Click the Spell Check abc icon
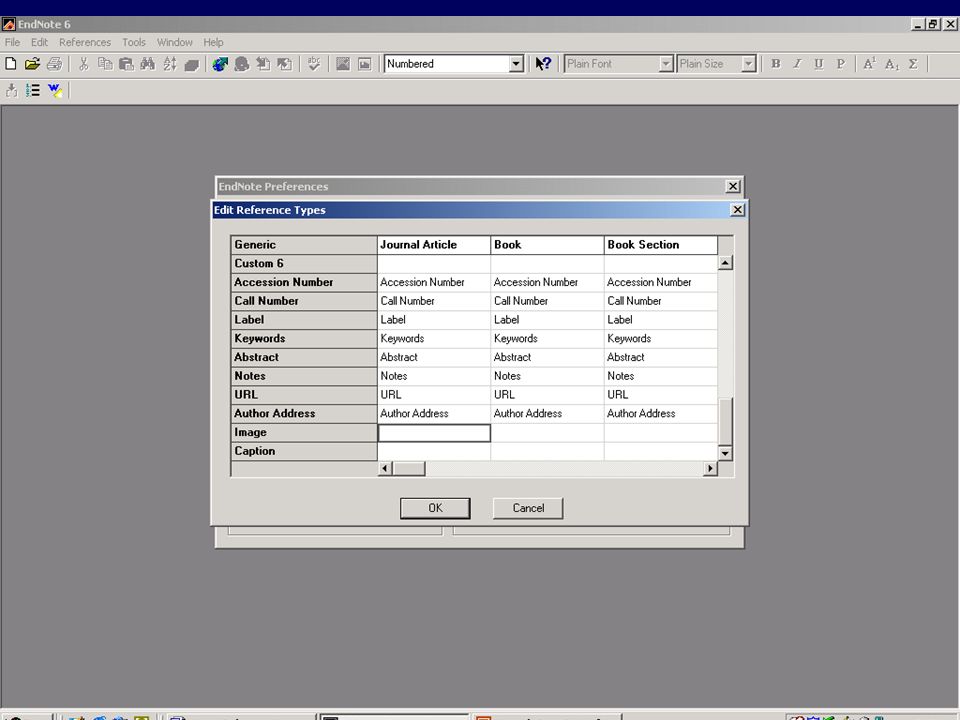The image size is (960, 720). (x=314, y=64)
